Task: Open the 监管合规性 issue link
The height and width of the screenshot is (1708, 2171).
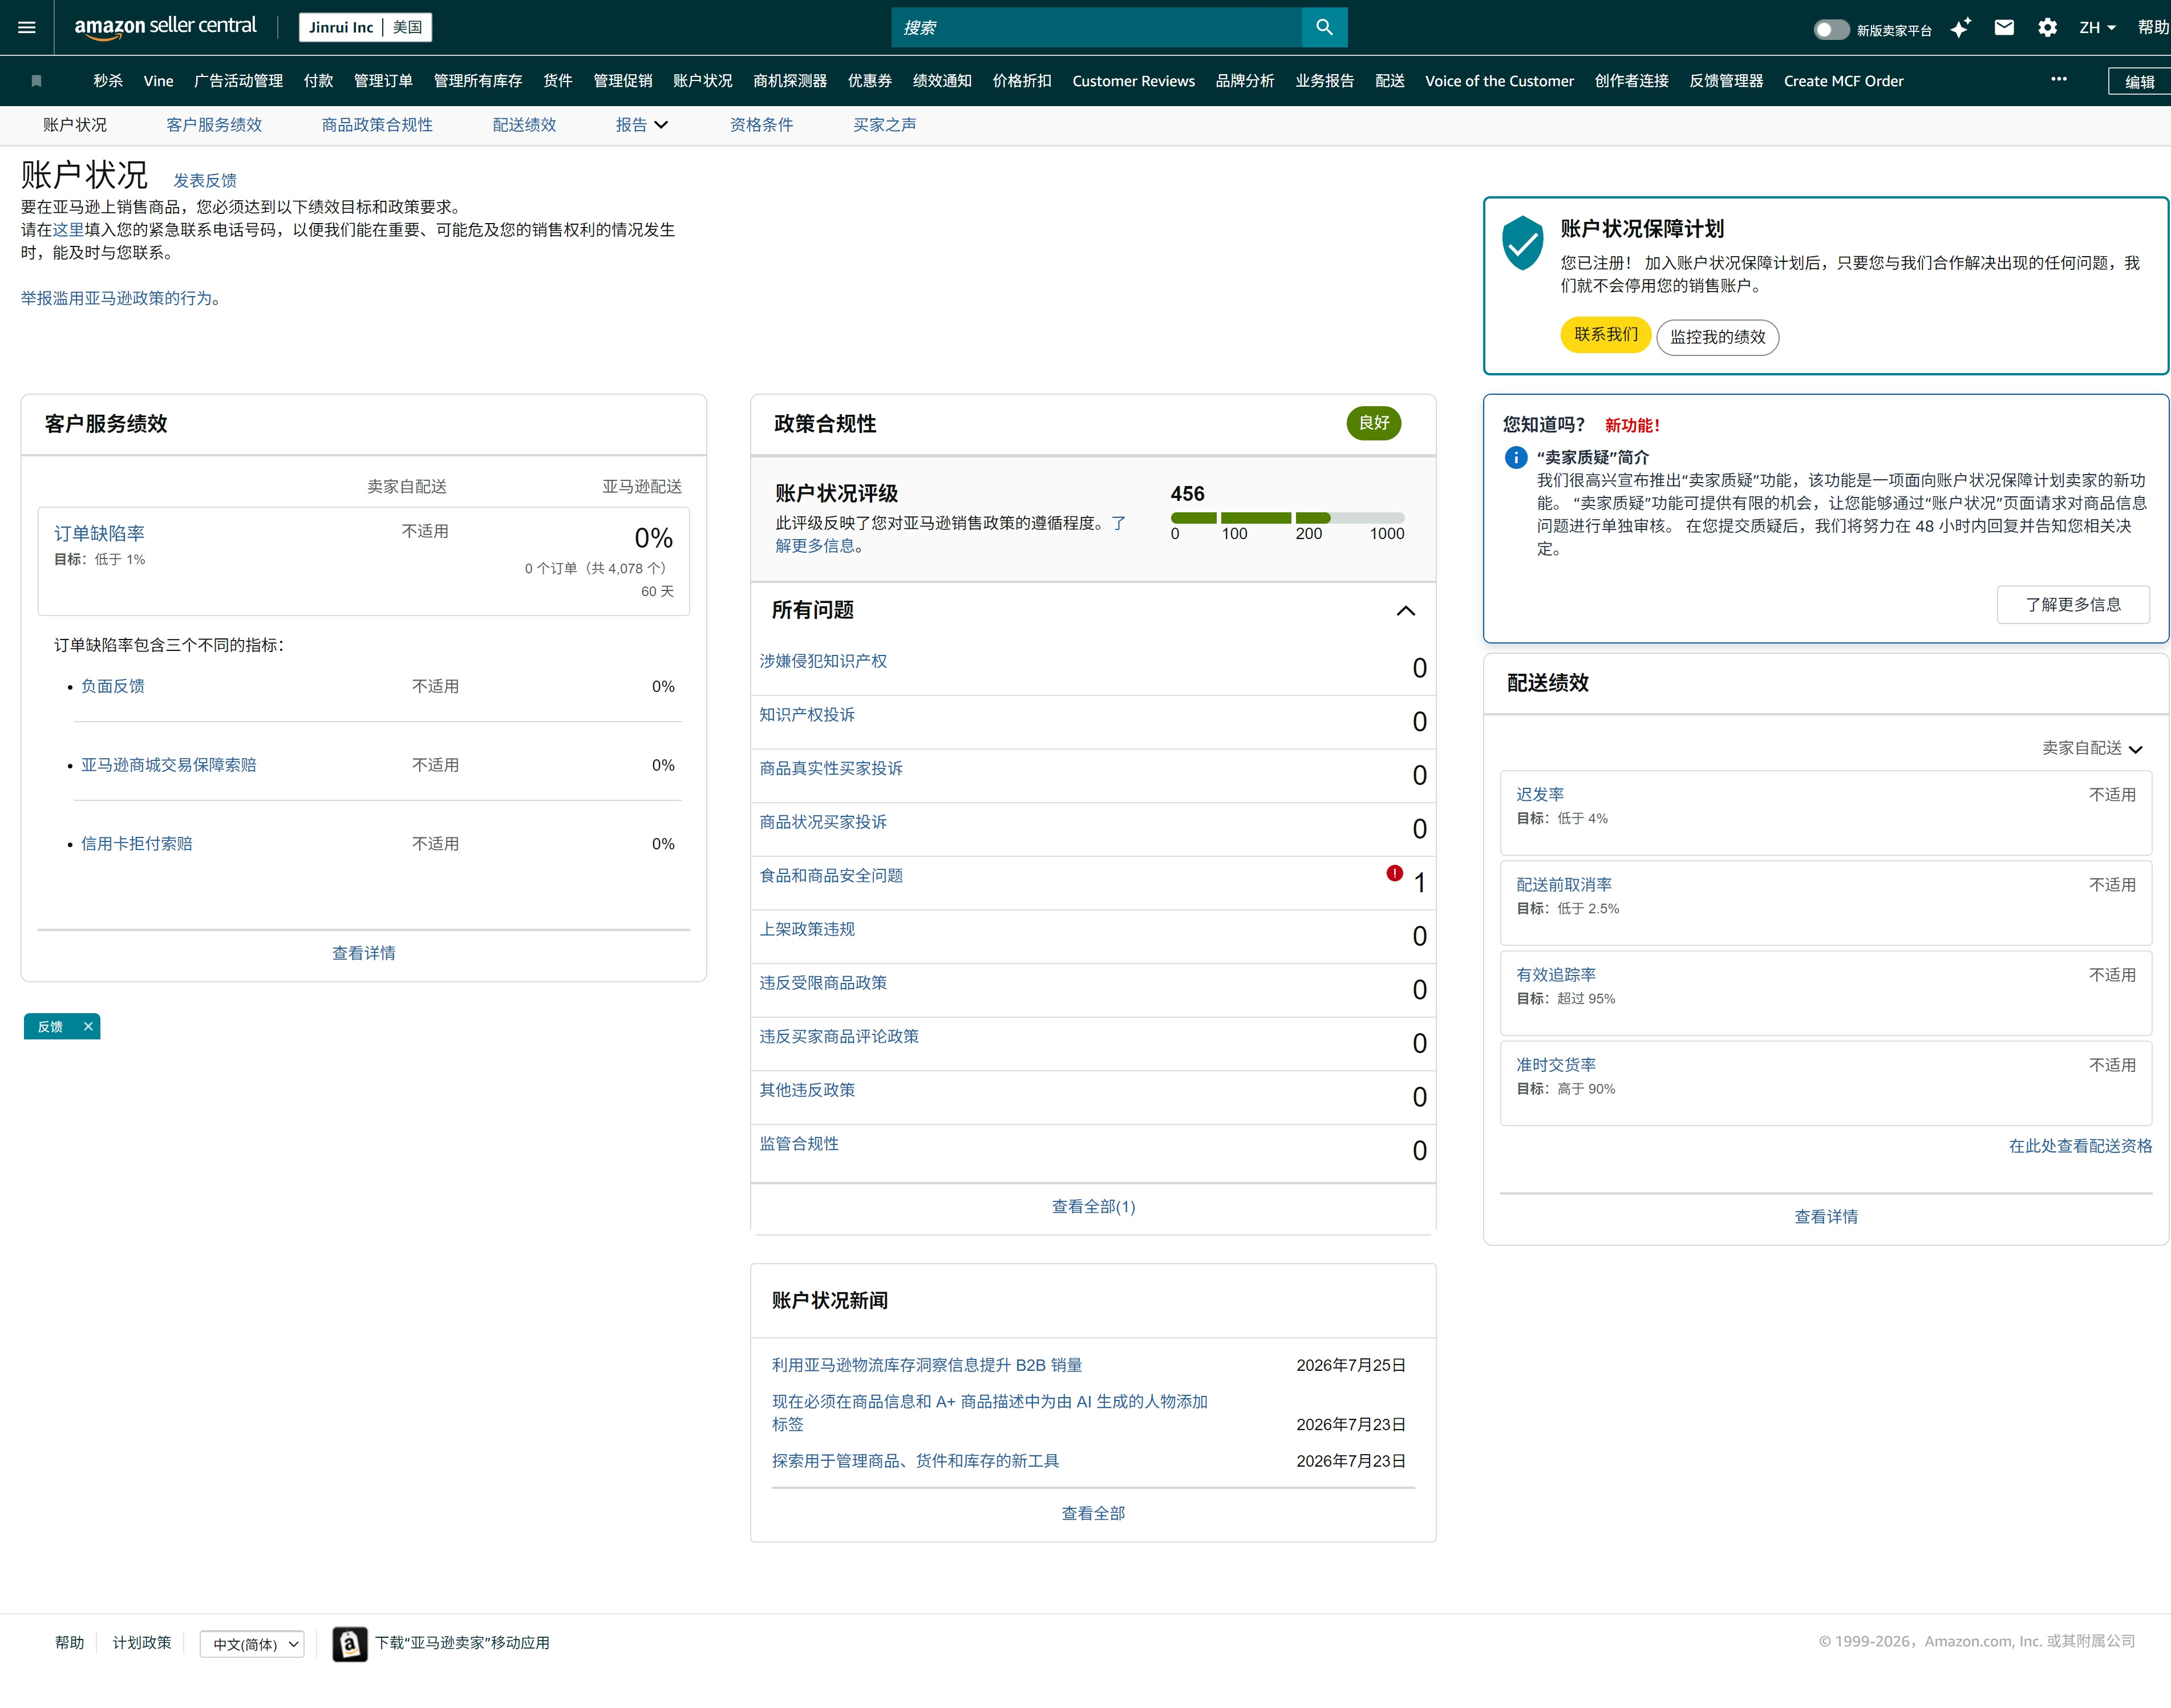Action: pyautogui.click(x=799, y=1143)
